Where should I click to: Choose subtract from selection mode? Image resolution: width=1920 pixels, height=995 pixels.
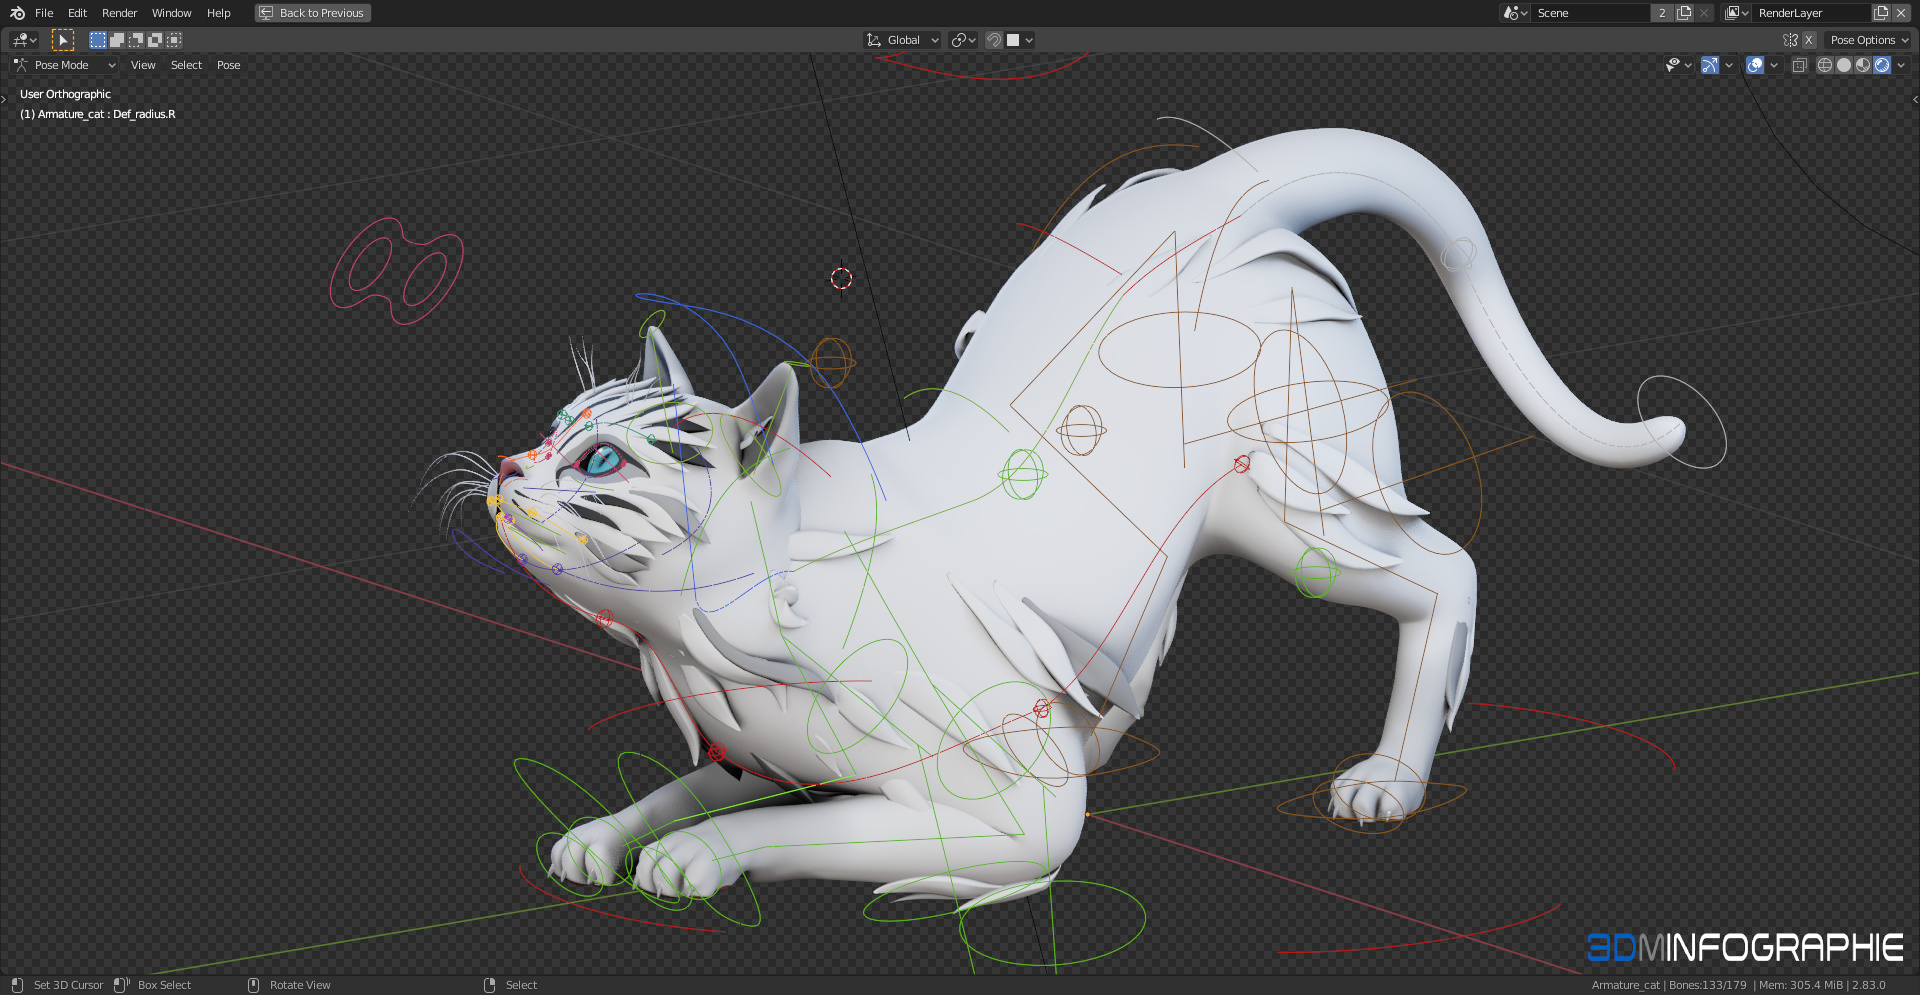click(136, 40)
